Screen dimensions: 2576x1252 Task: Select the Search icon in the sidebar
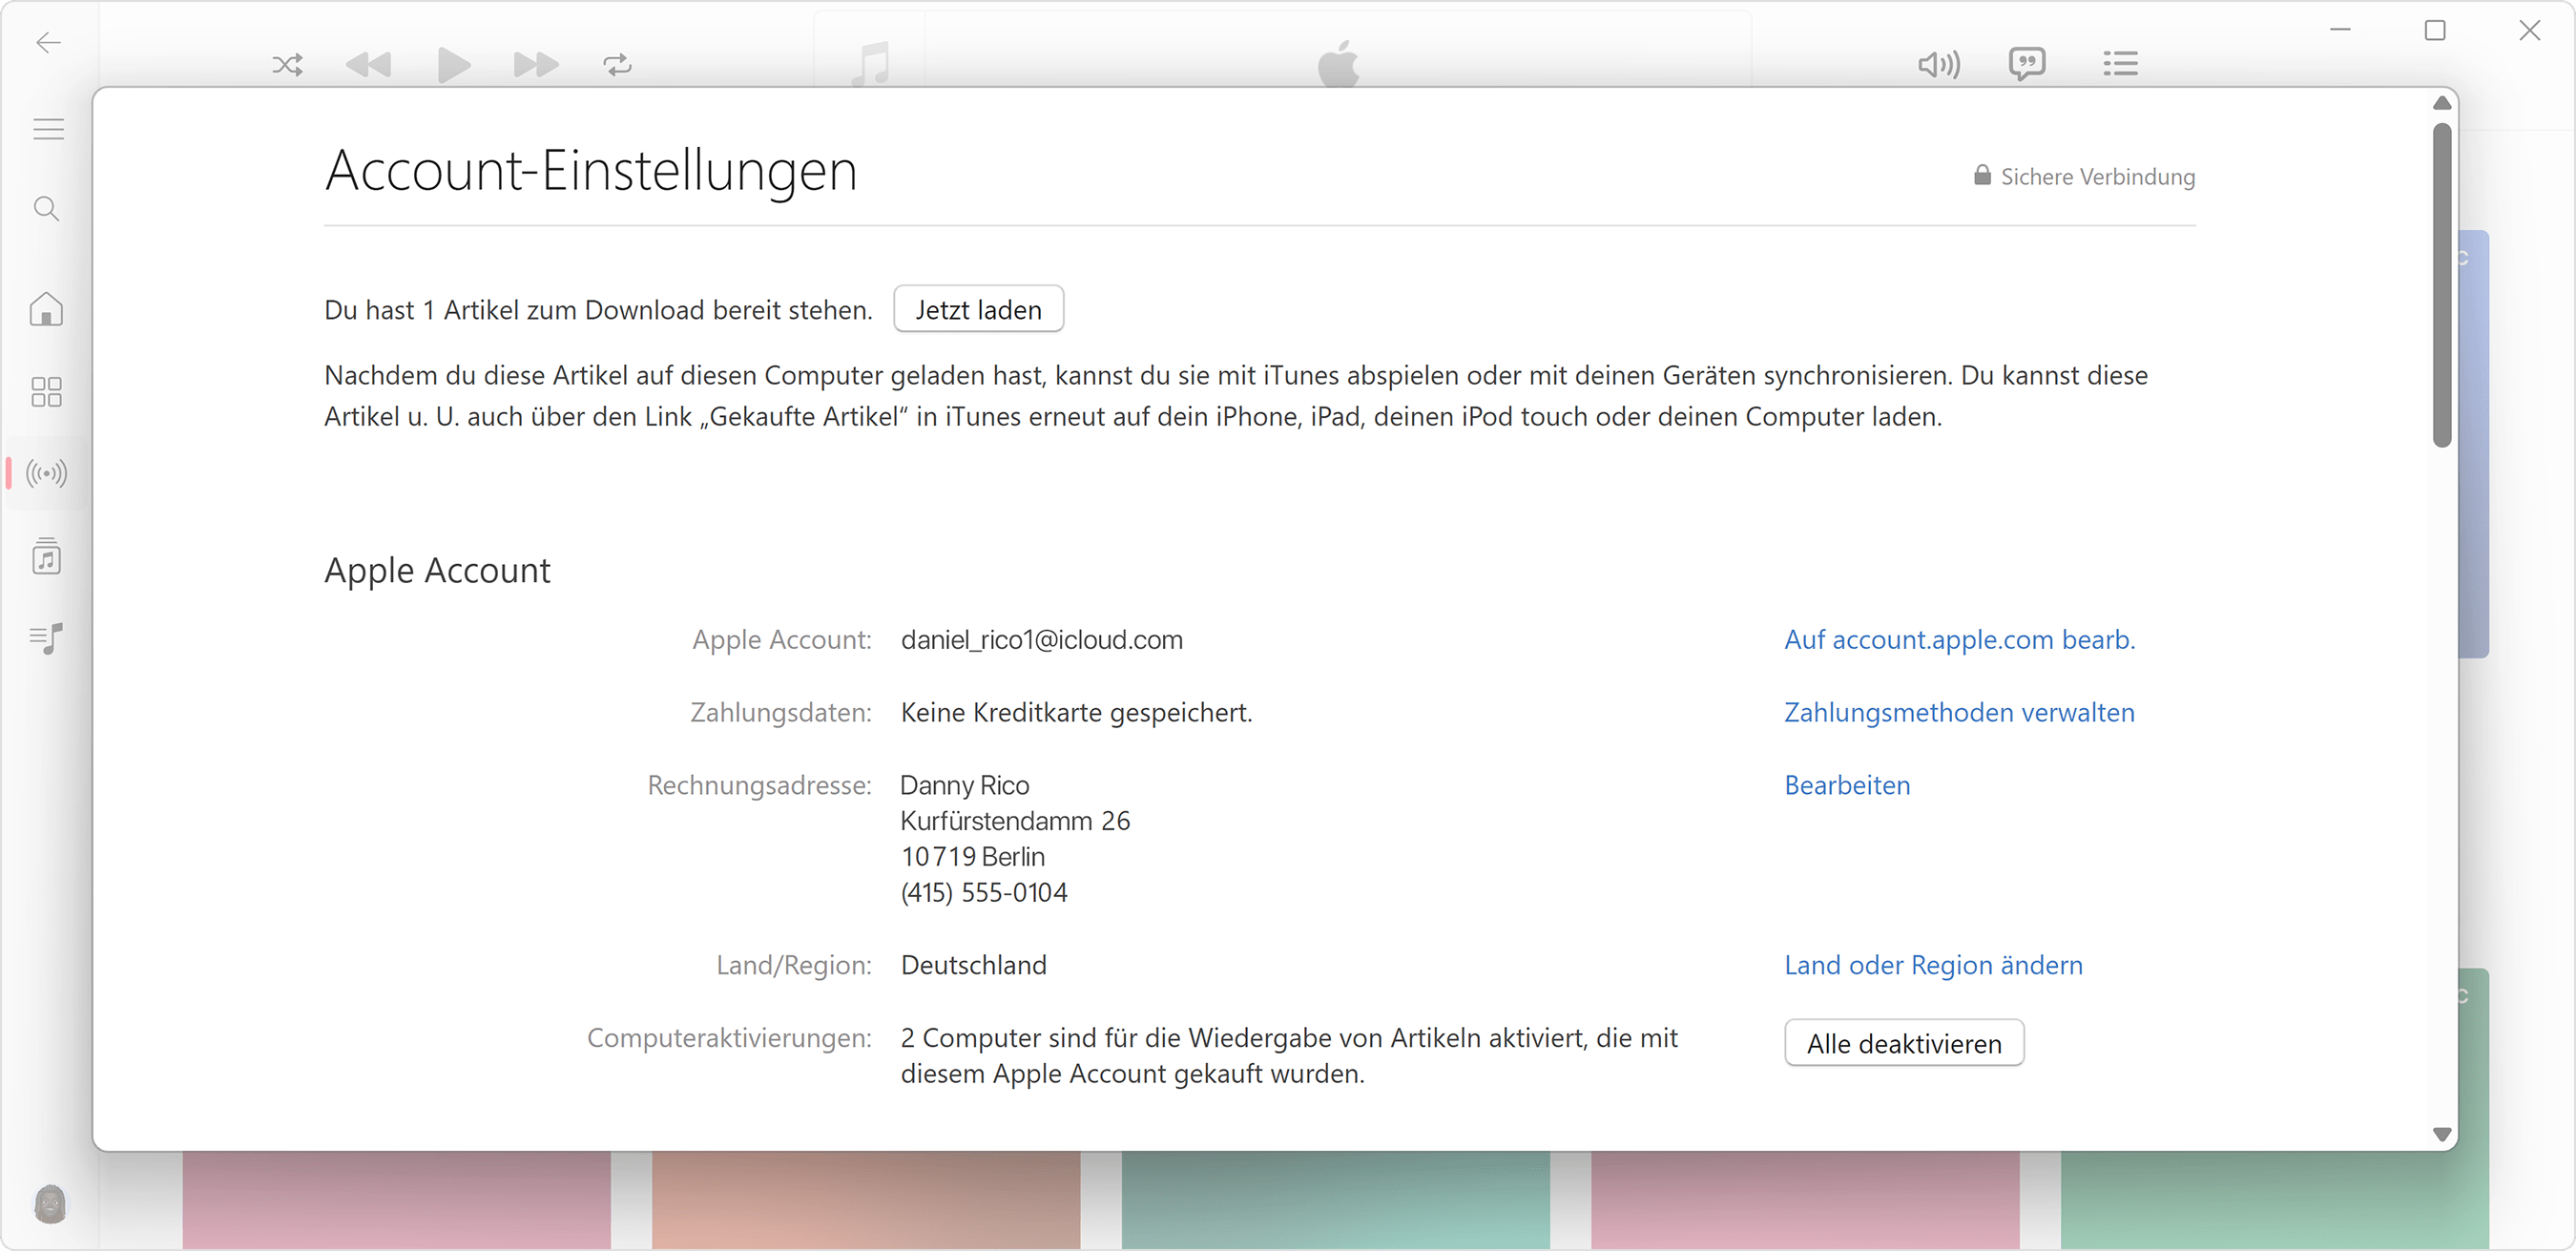click(x=46, y=208)
